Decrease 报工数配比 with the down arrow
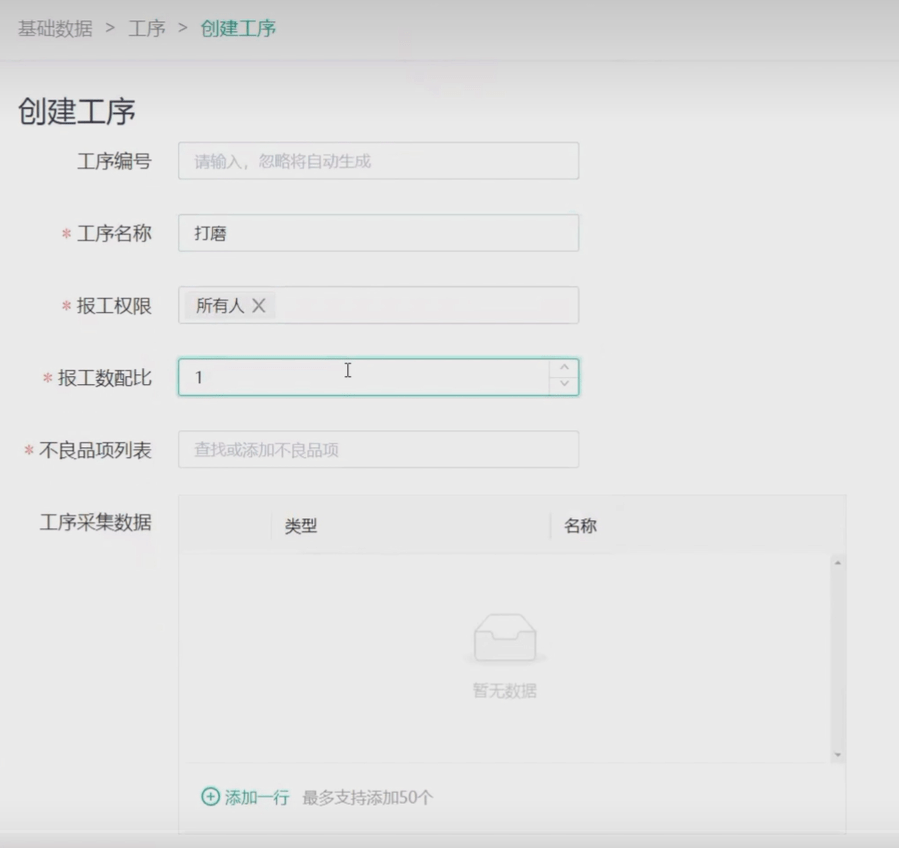 pos(565,385)
